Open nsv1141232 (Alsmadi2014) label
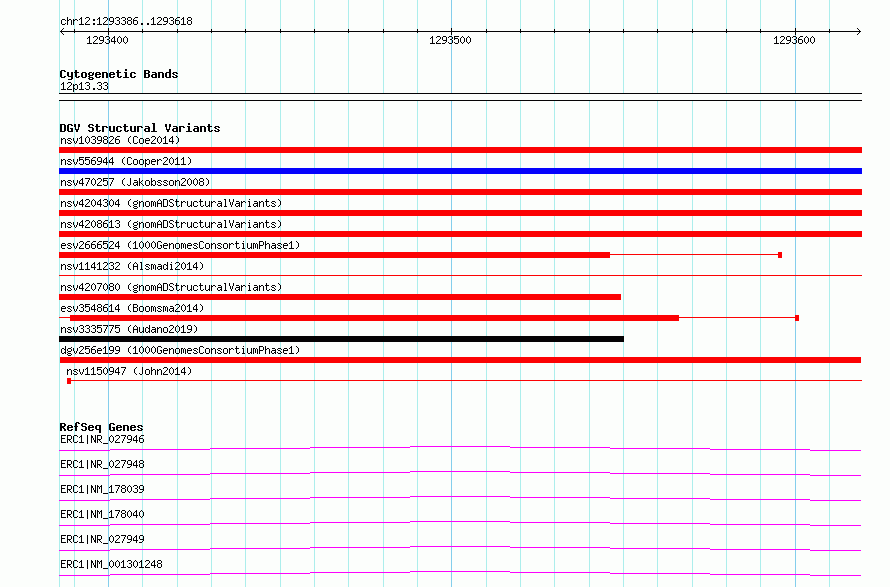This screenshot has height=587, width=890. [x=132, y=266]
